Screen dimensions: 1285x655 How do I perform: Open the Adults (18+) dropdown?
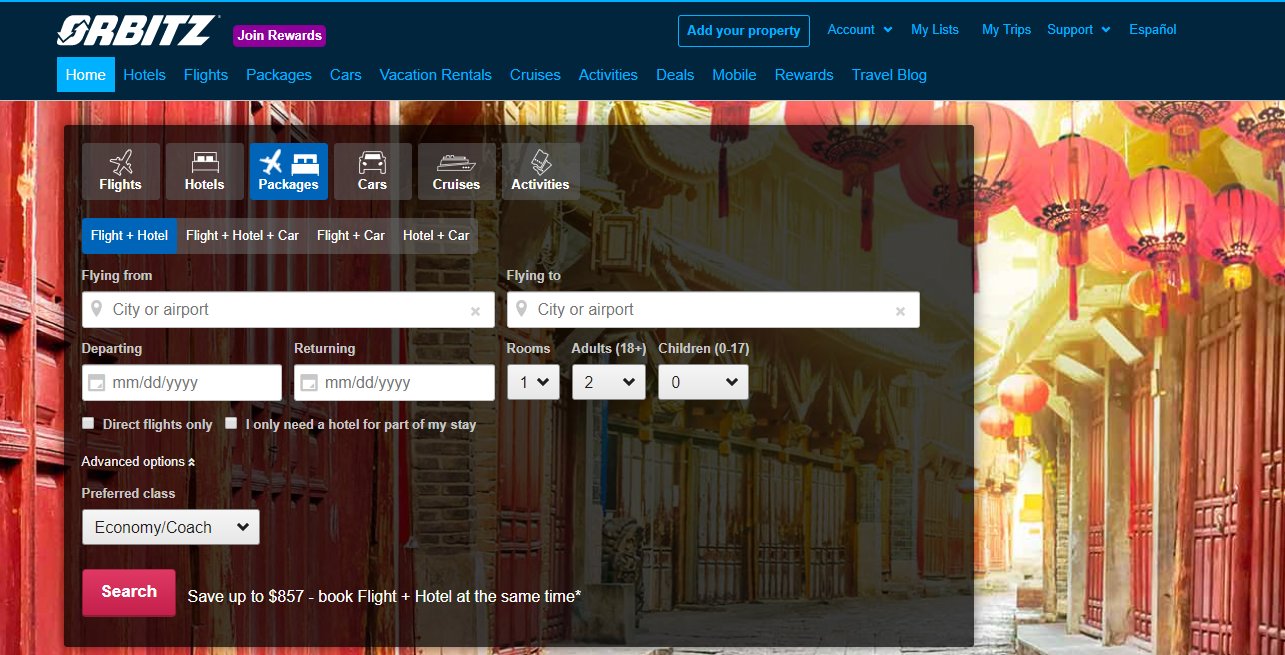pyautogui.click(x=608, y=381)
